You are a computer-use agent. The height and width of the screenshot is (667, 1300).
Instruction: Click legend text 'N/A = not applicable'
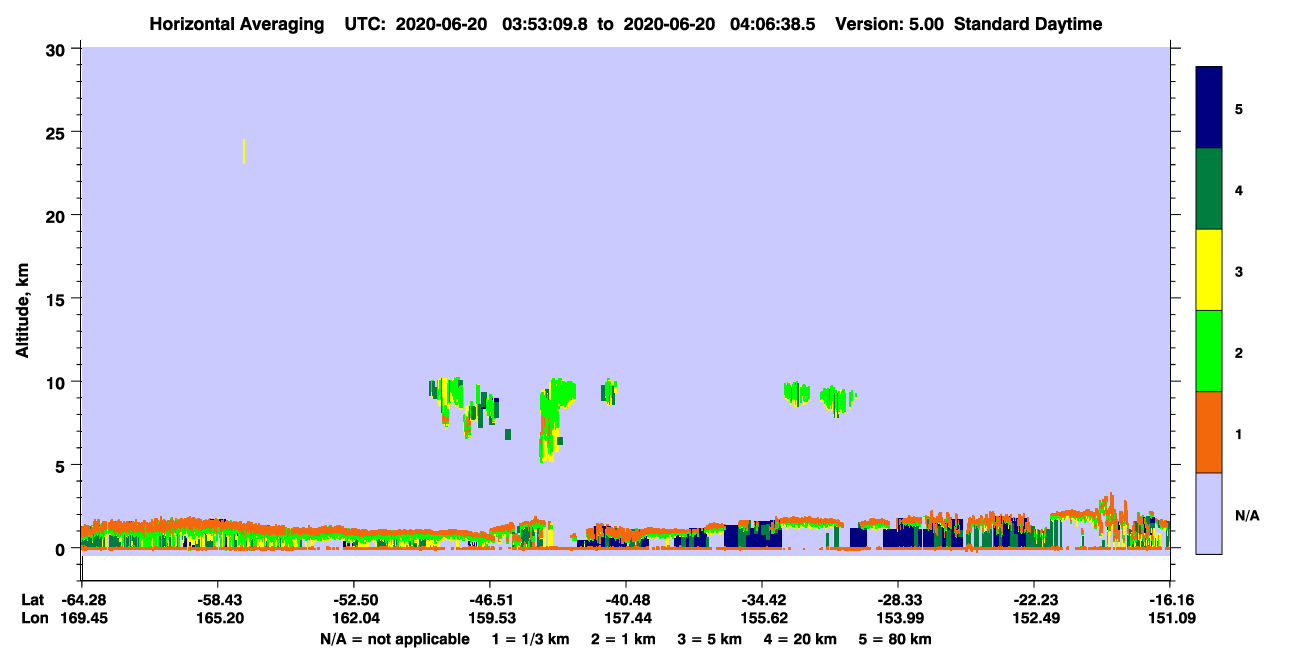tap(395, 639)
